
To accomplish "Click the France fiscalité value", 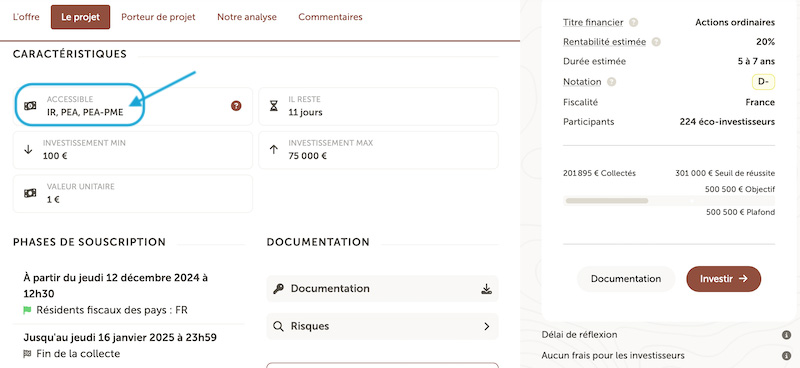I will point(760,102).
